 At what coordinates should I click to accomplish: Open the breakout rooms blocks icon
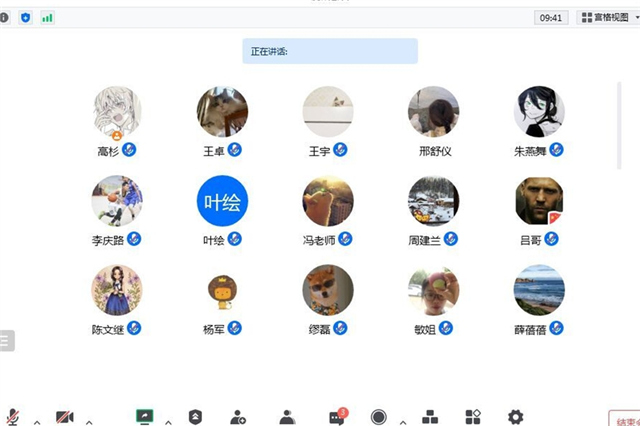pyautogui.click(x=430, y=417)
